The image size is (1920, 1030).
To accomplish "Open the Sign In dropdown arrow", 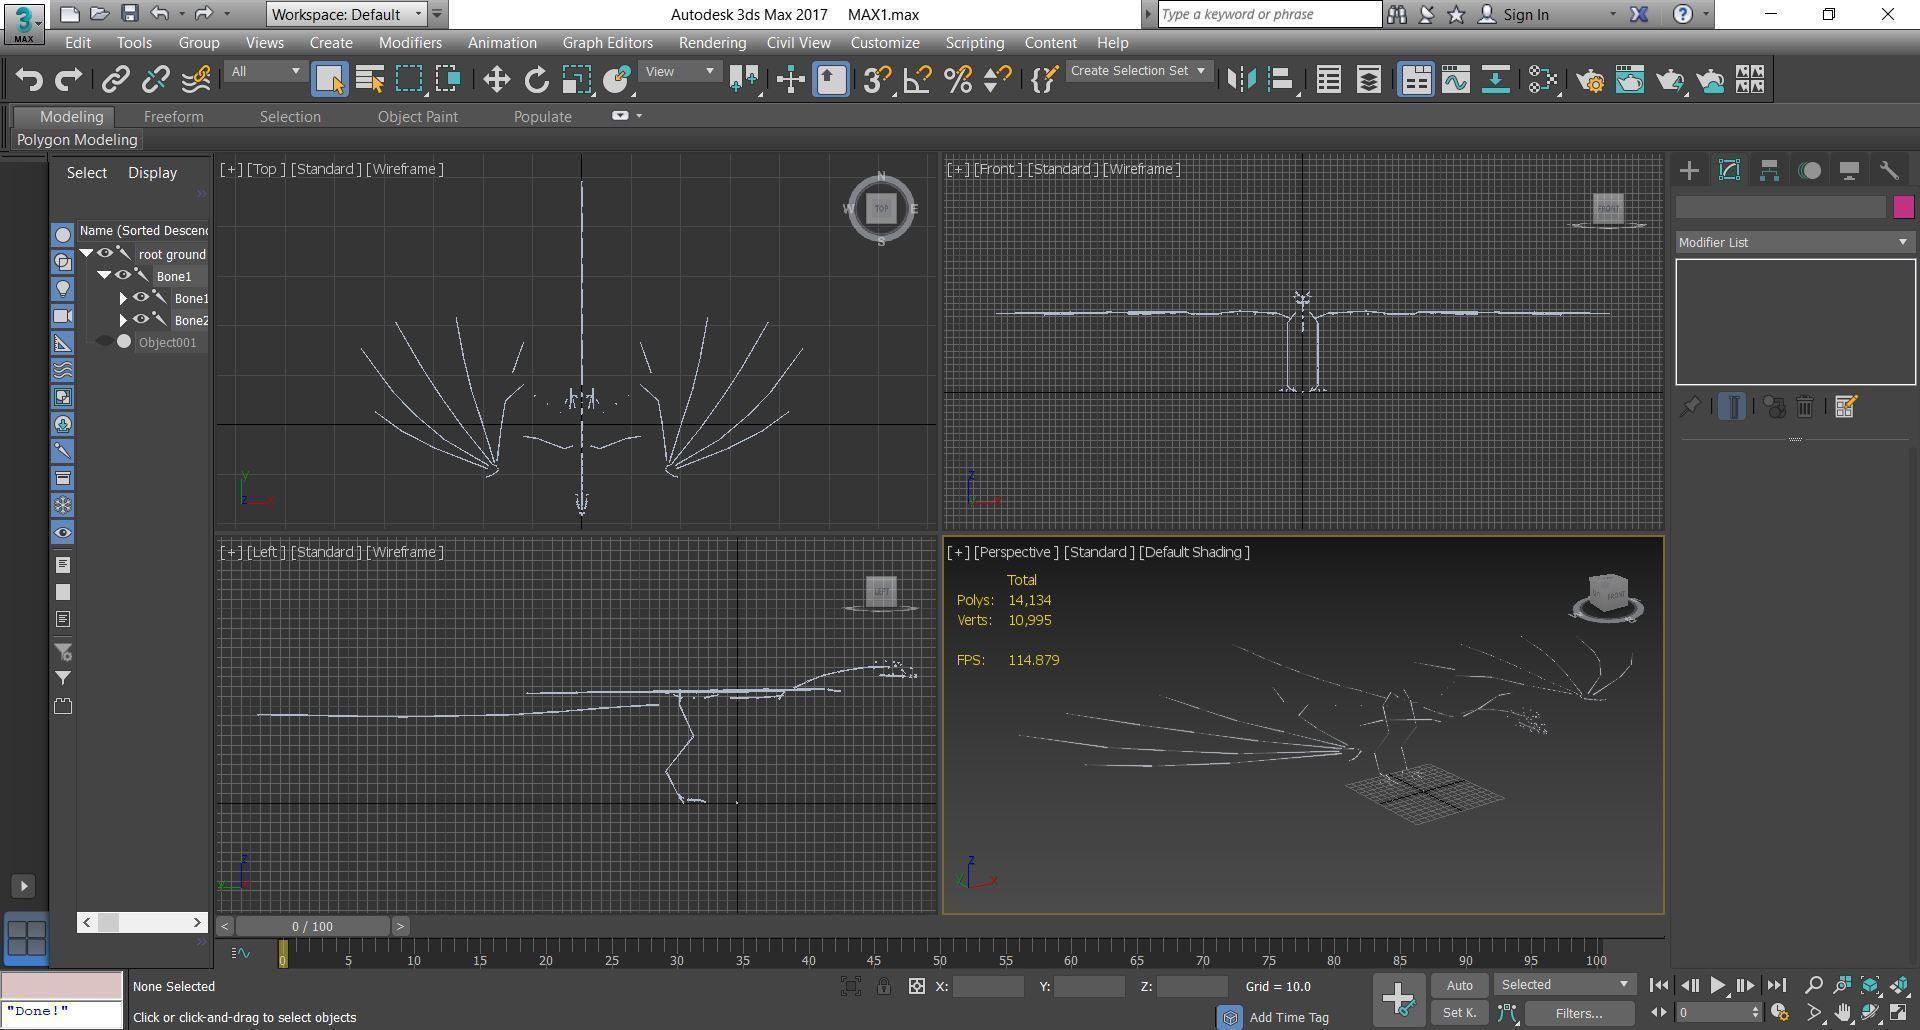I will tap(1612, 15).
